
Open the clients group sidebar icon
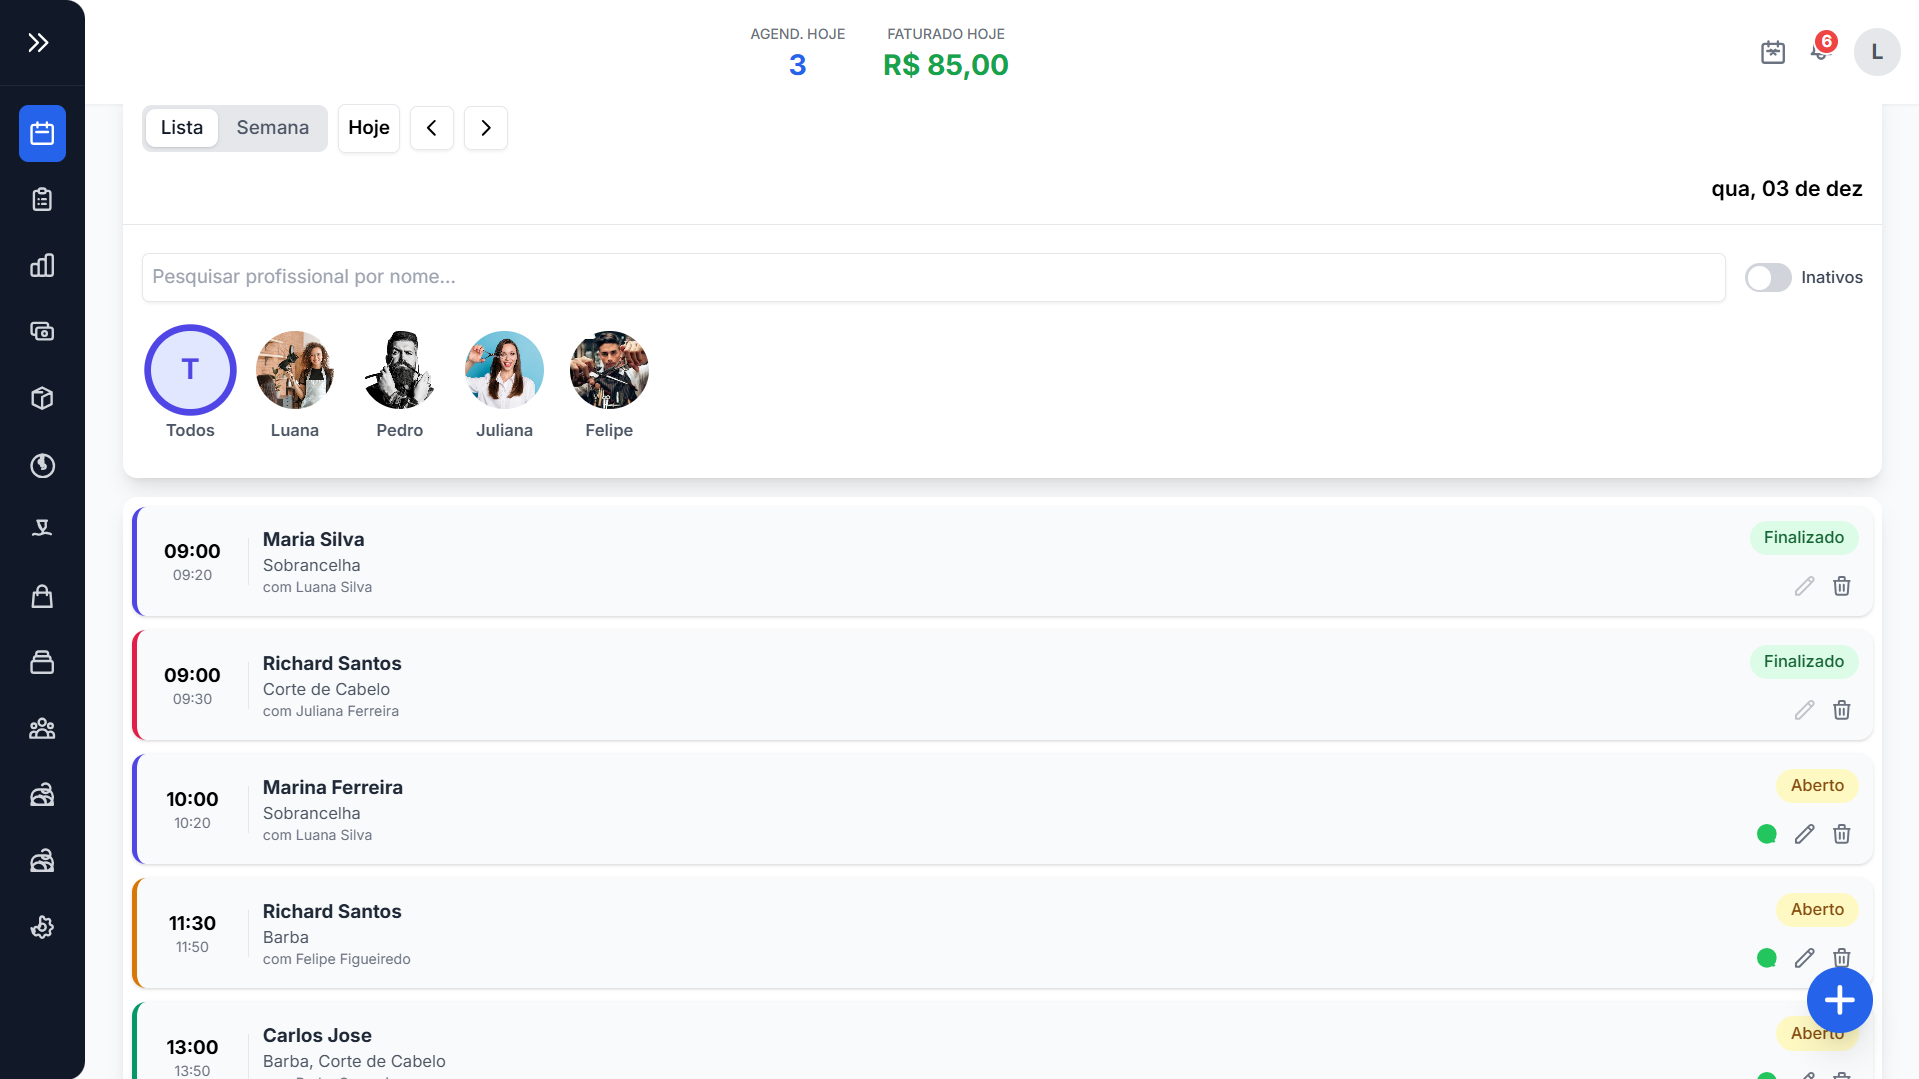42,729
